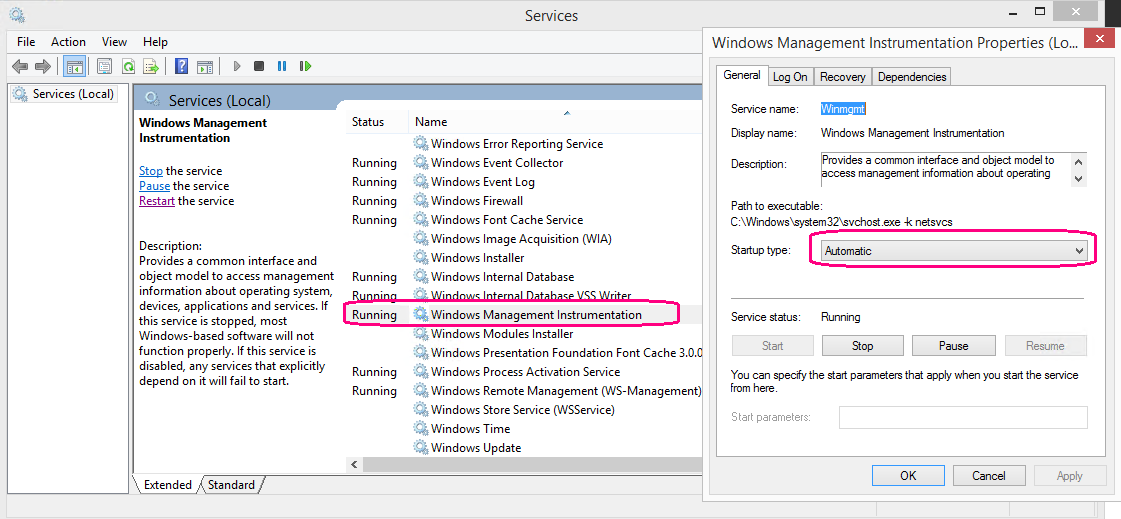The width and height of the screenshot is (1121, 519).
Task: Click gear icon of Windows Process Activation Service
Action: [x=420, y=372]
